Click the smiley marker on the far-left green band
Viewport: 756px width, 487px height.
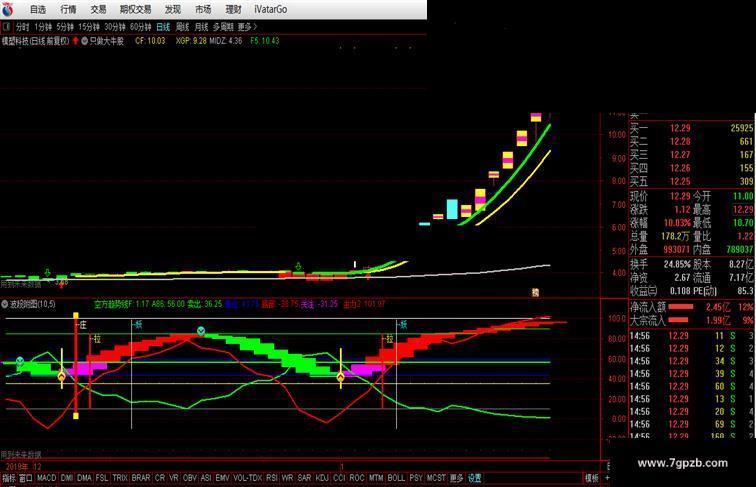[20, 361]
